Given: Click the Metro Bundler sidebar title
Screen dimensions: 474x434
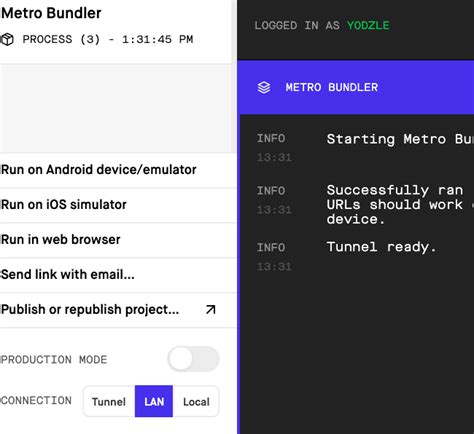Looking at the screenshot, I should 51,13.
